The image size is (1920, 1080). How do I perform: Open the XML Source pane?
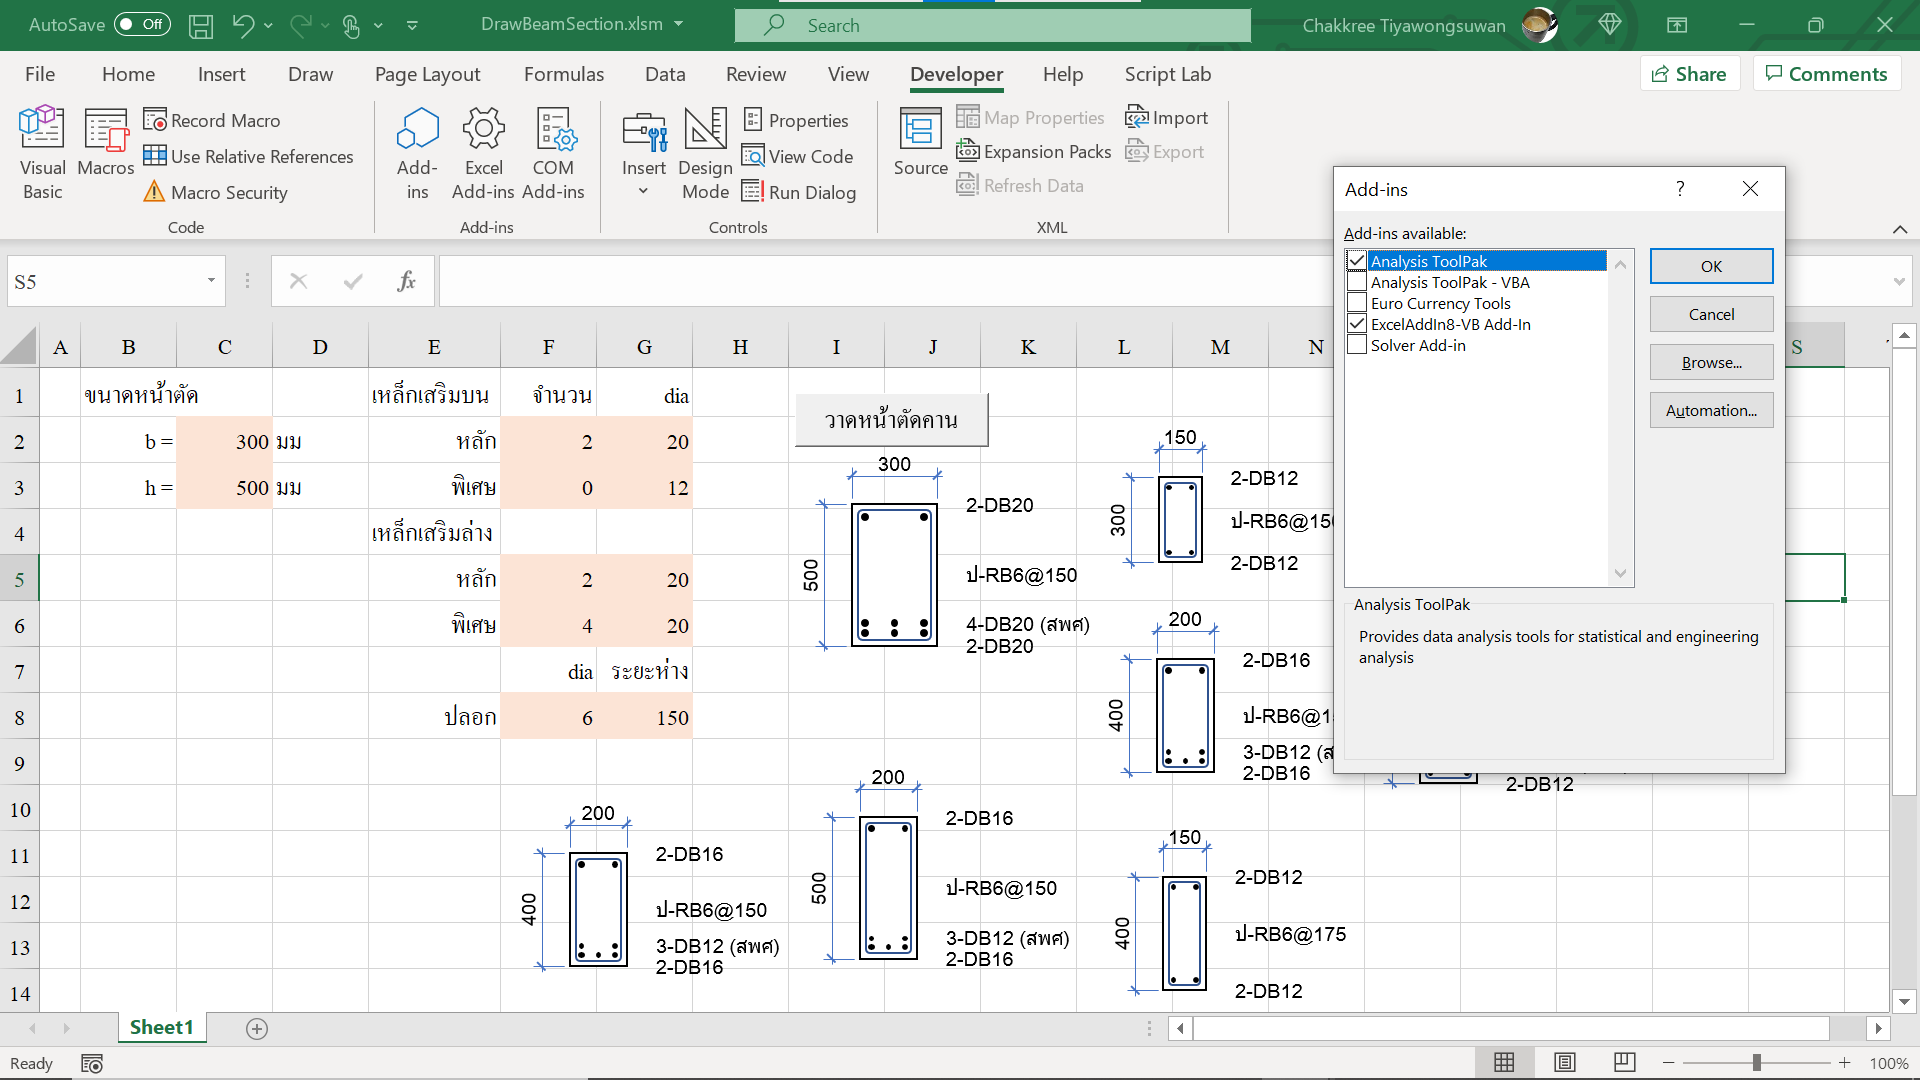(x=920, y=143)
